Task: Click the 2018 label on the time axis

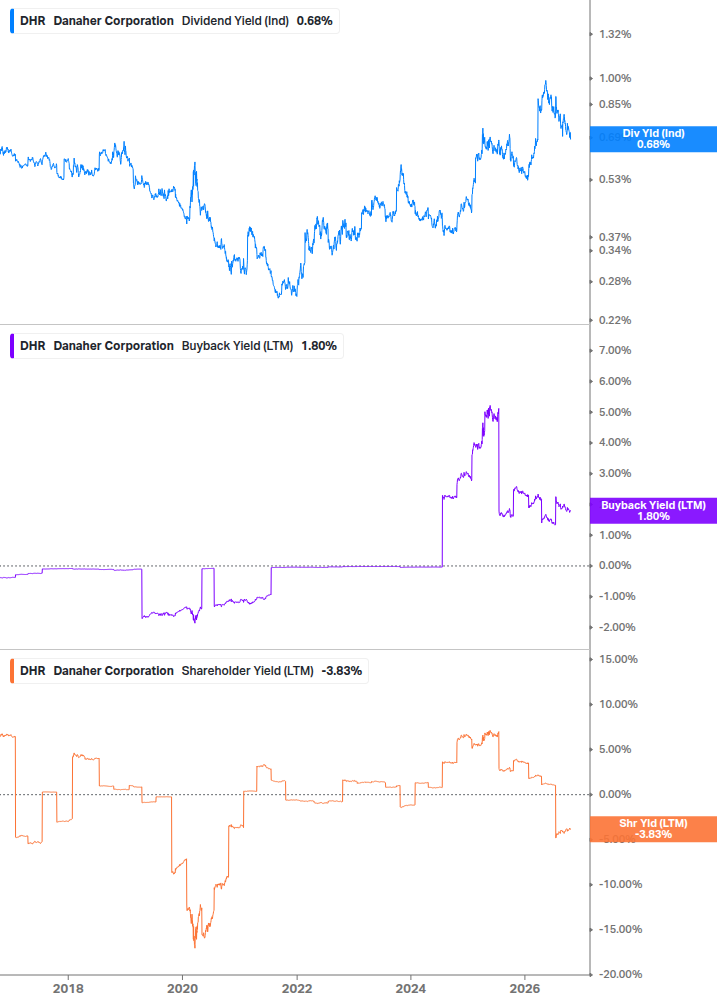Action: click(68, 988)
